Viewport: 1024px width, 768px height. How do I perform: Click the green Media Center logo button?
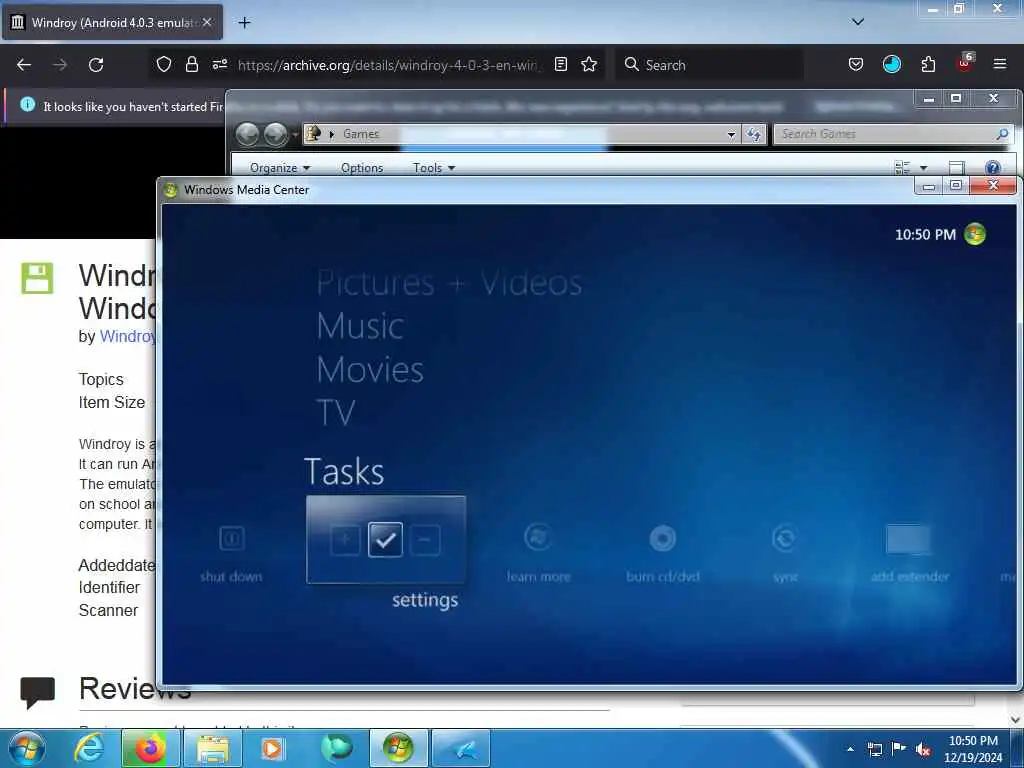pos(975,234)
